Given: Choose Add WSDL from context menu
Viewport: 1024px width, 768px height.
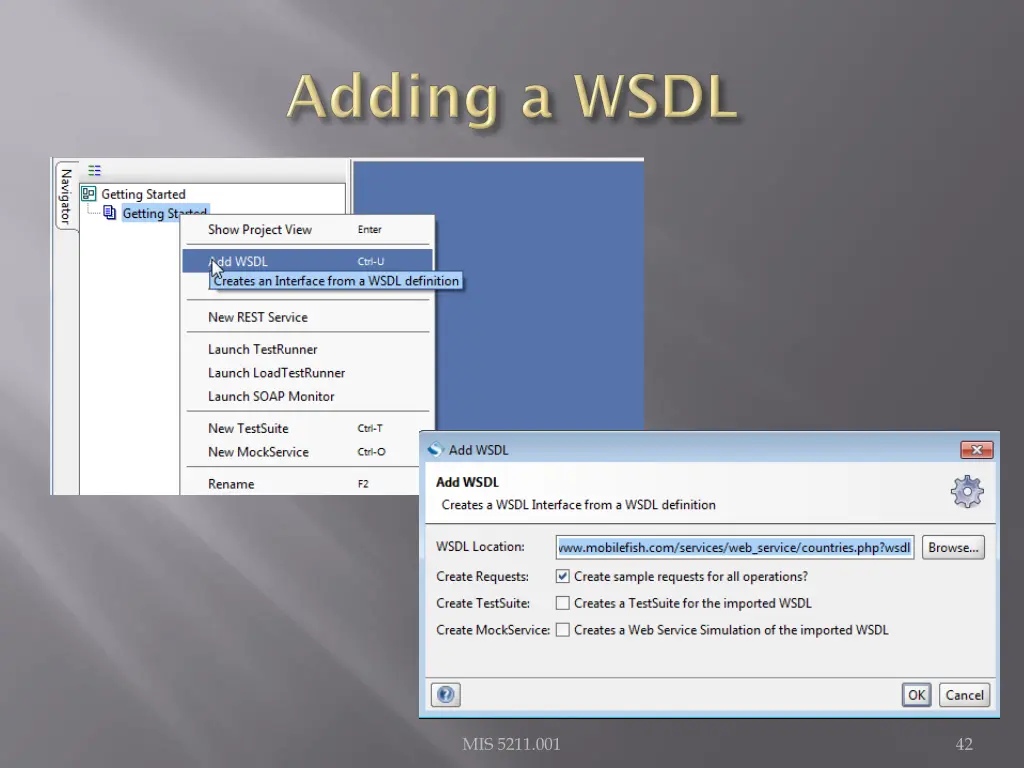Looking at the screenshot, I should 240,262.
